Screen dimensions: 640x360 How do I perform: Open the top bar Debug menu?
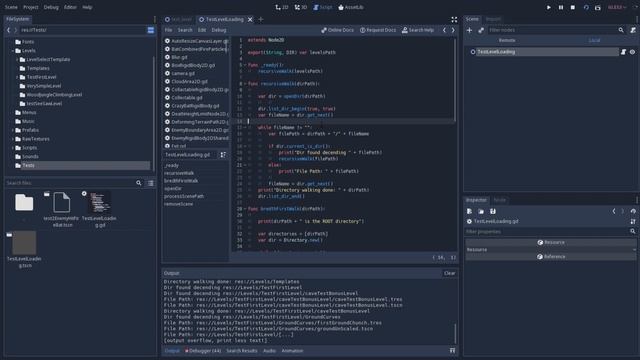[51, 7]
